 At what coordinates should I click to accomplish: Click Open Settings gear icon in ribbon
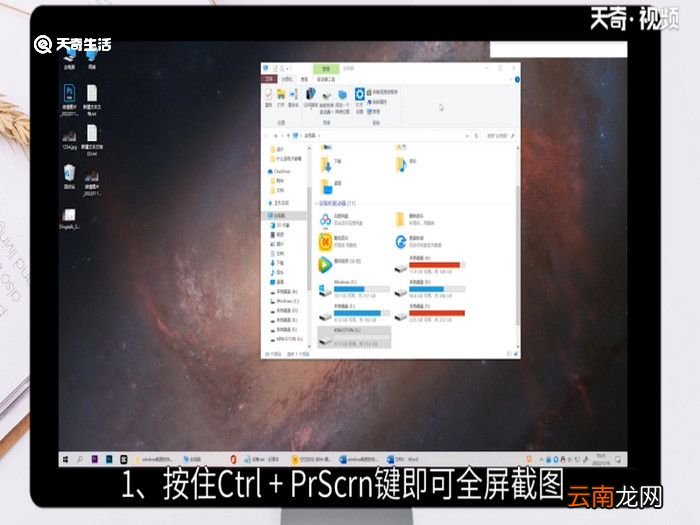coord(359,100)
